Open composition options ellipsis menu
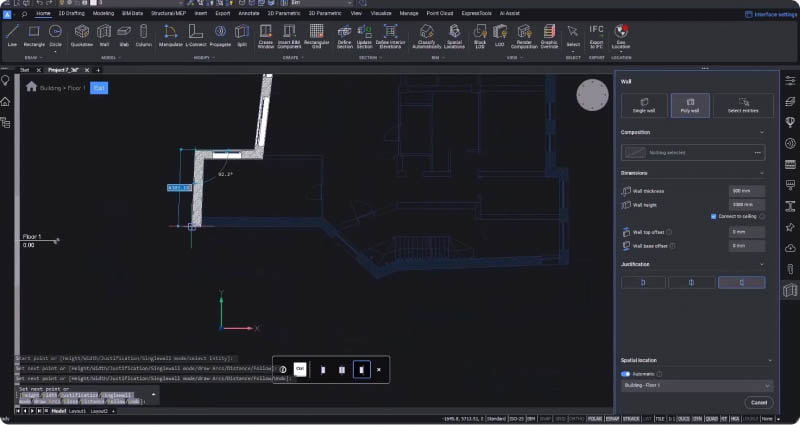Viewport: 800px width, 425px height. (x=758, y=153)
